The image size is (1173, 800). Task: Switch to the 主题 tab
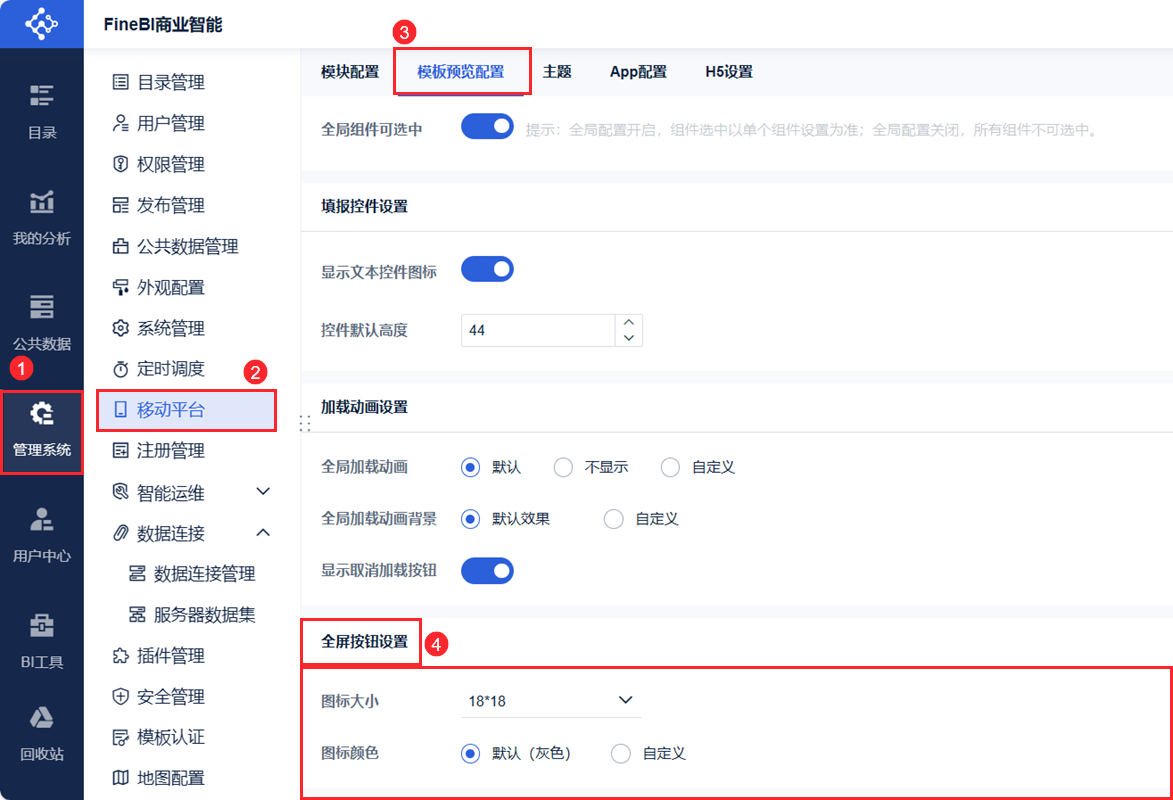point(557,71)
